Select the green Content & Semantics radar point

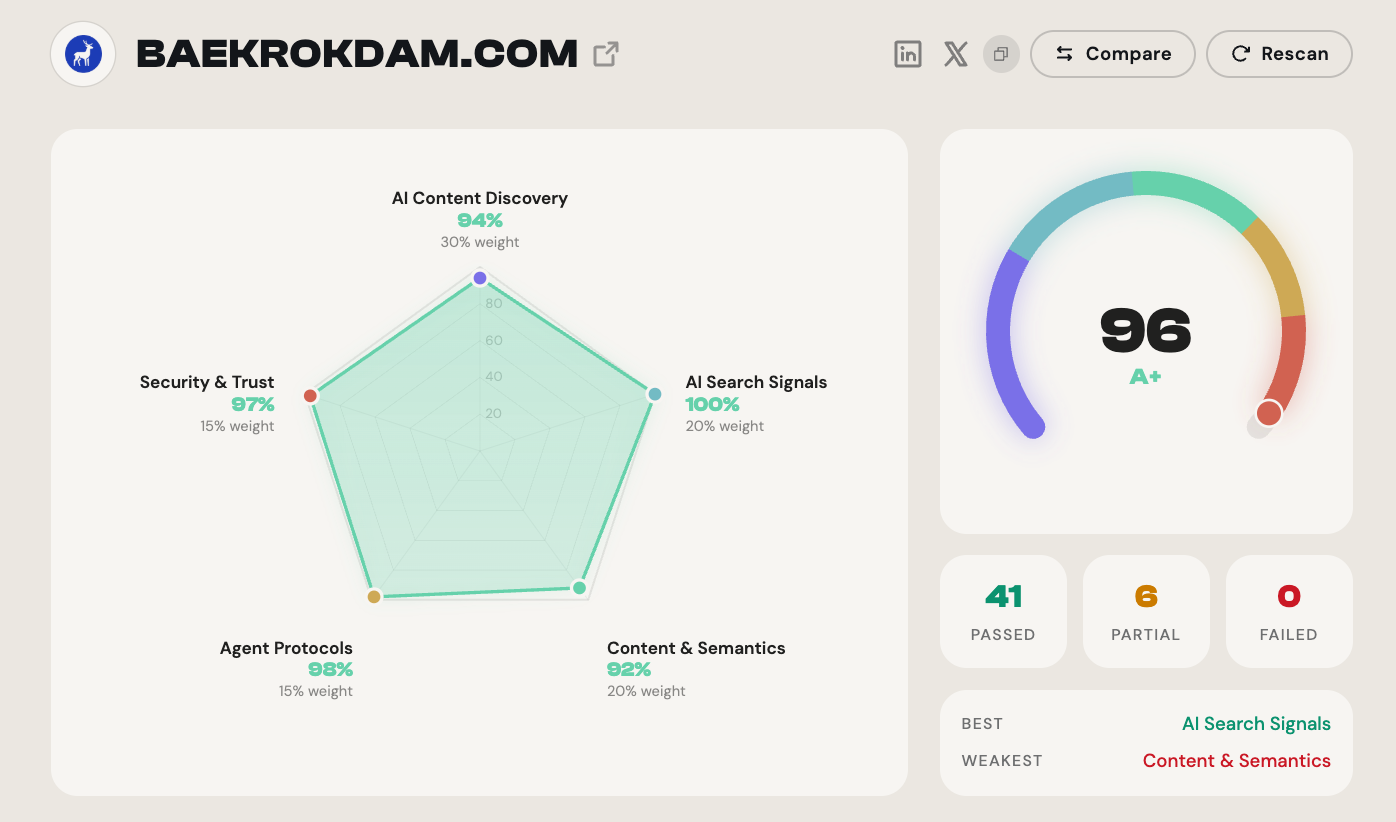(x=579, y=588)
